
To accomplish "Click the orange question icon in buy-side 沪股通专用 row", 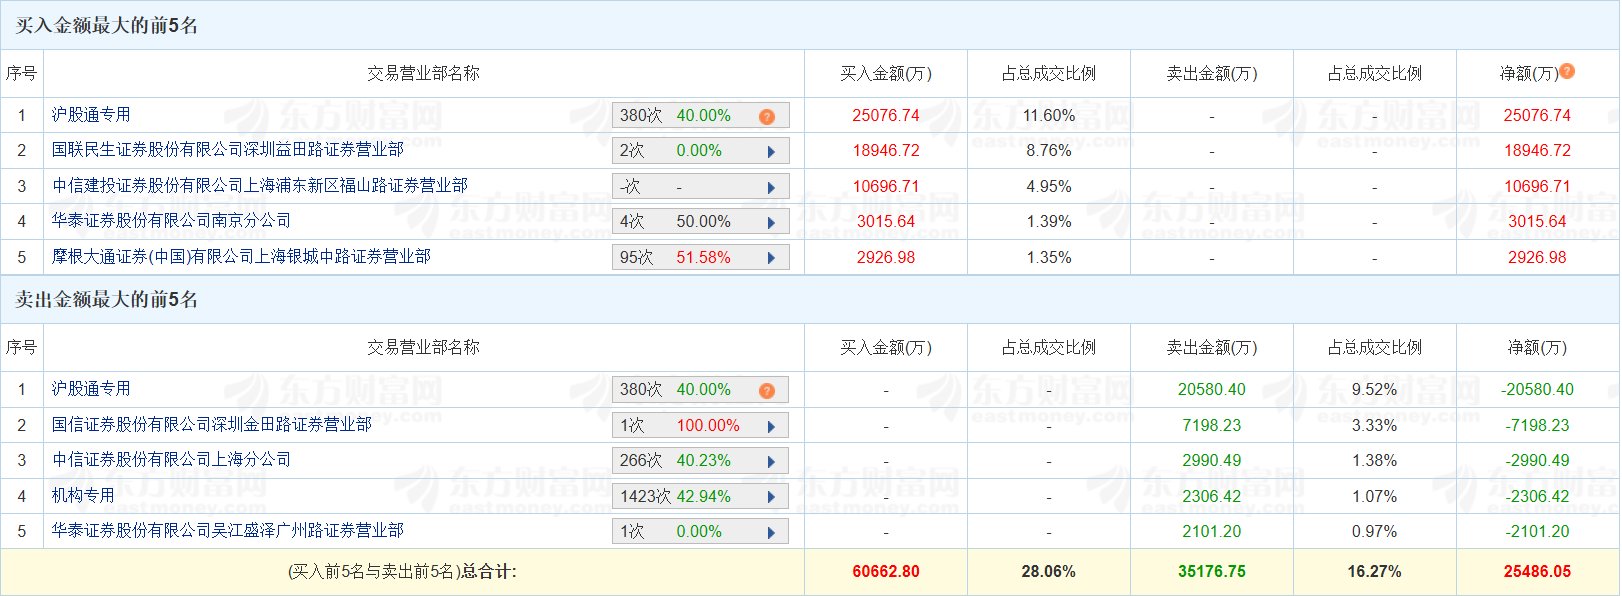I will click(767, 117).
